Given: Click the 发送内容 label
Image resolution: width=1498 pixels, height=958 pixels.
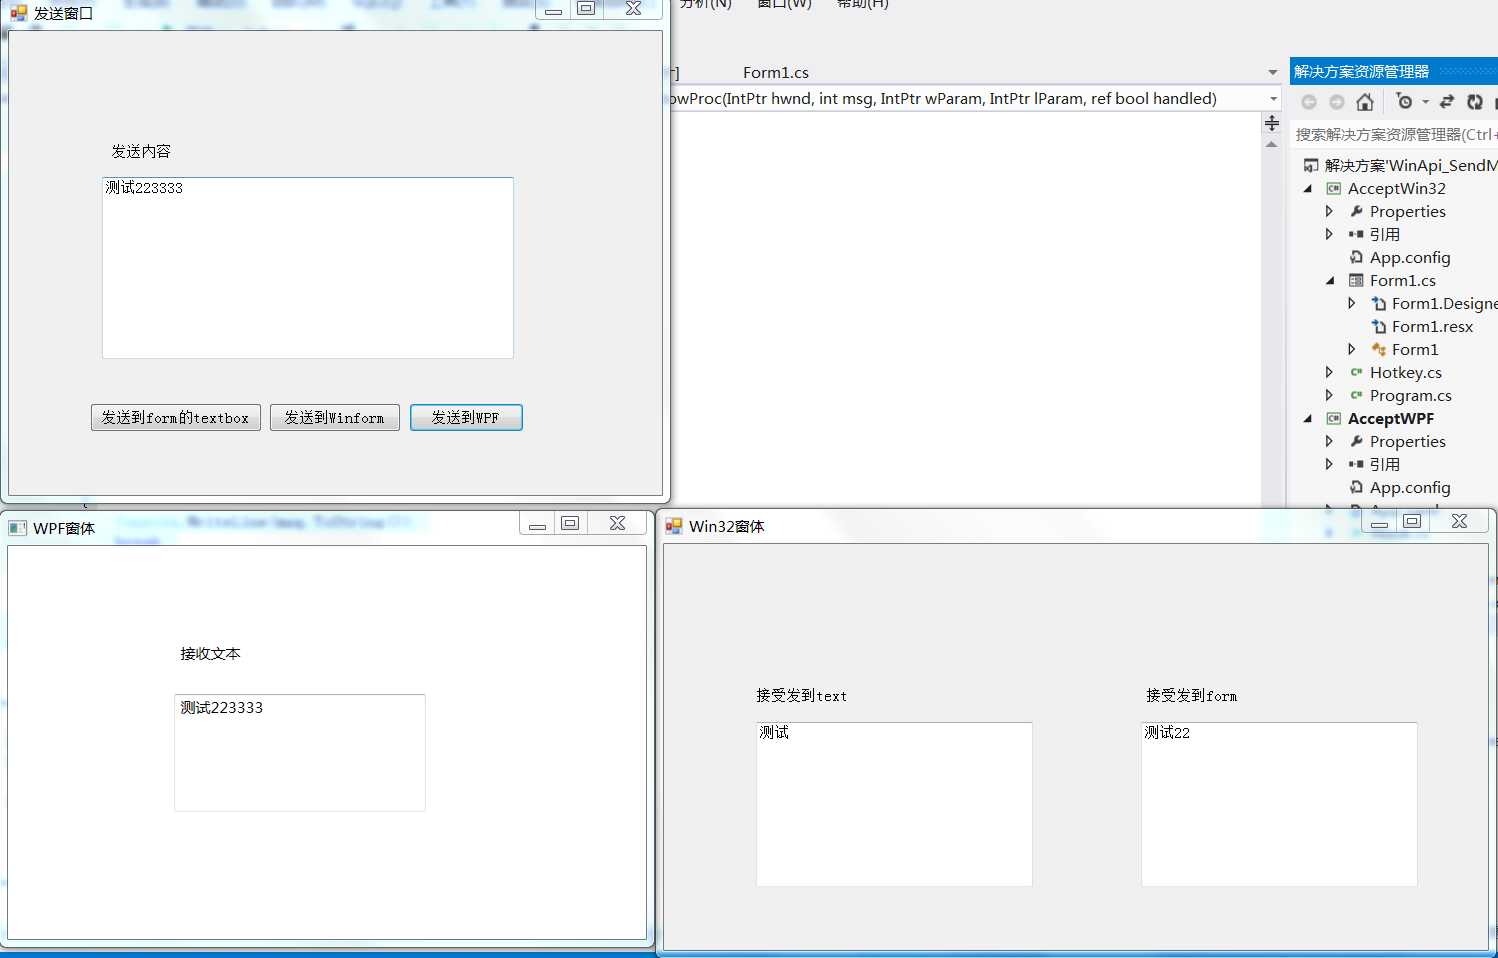Looking at the screenshot, I should coord(141,151).
